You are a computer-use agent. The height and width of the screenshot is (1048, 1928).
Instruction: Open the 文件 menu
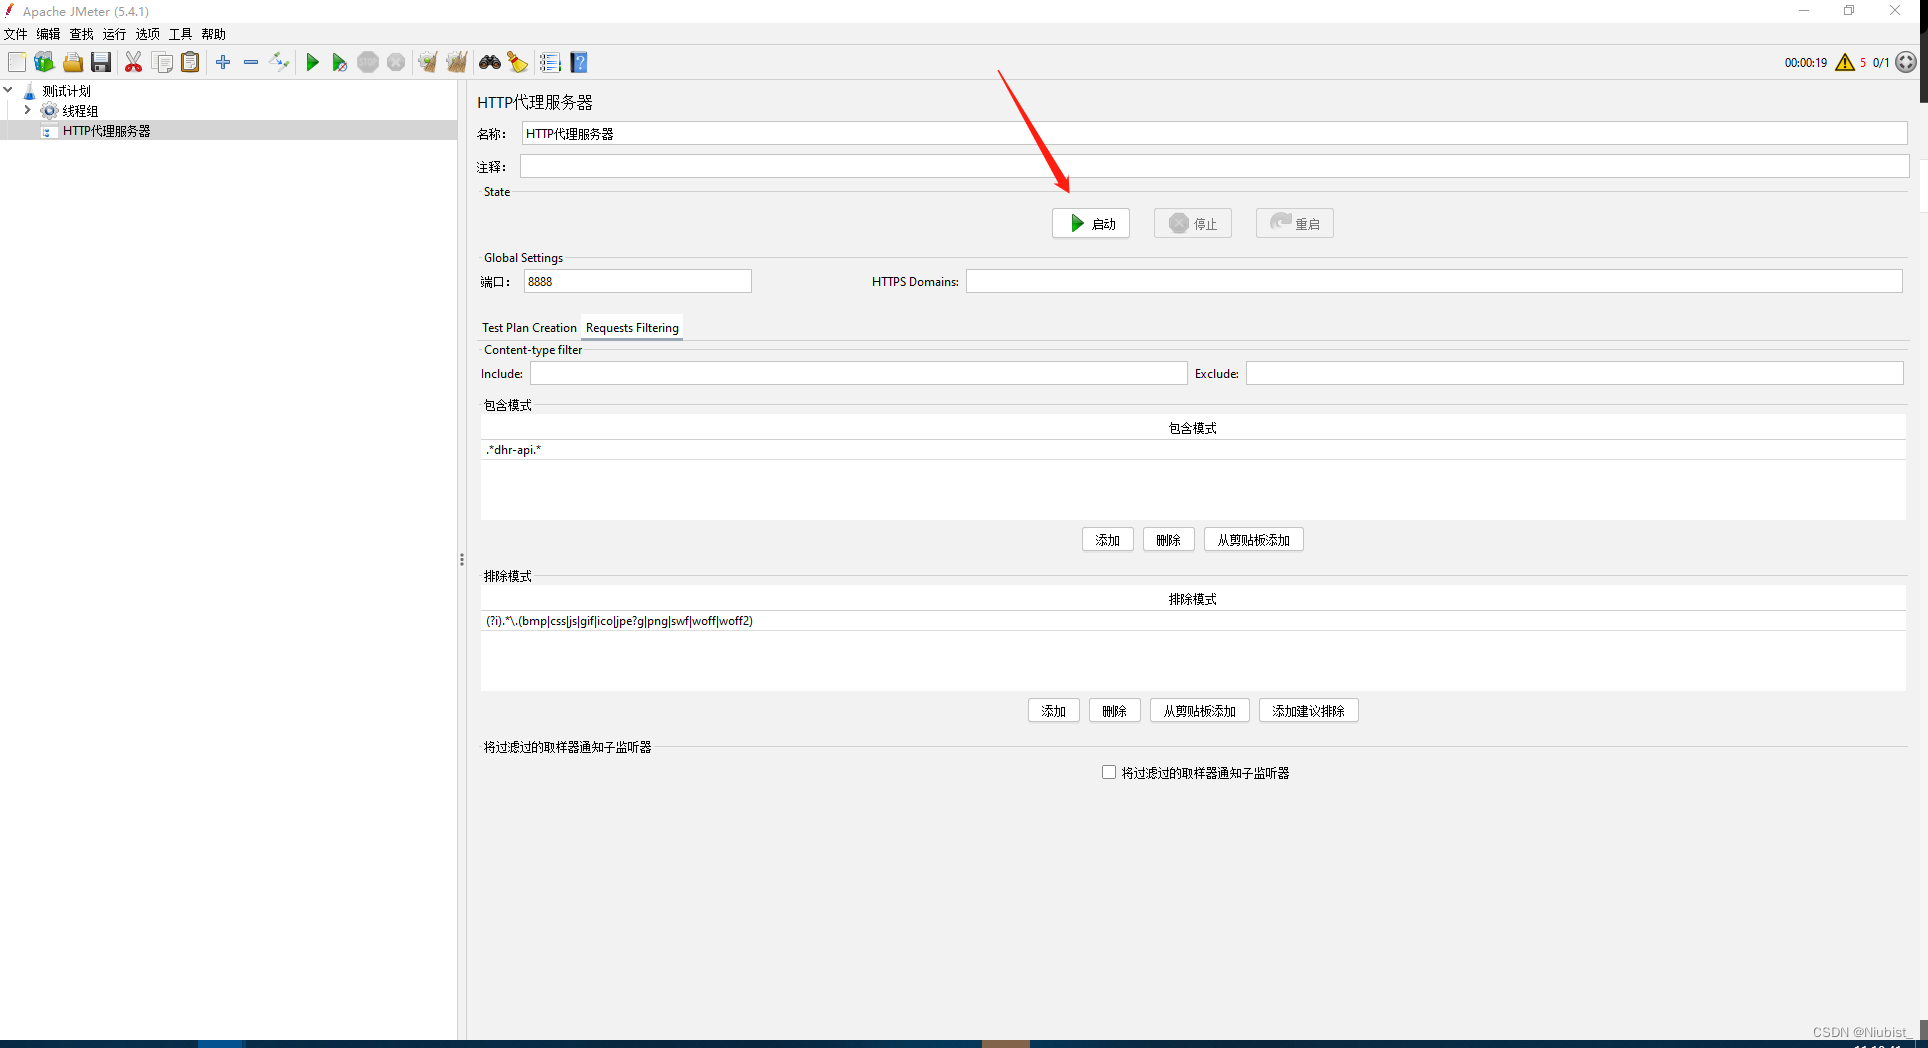16,34
